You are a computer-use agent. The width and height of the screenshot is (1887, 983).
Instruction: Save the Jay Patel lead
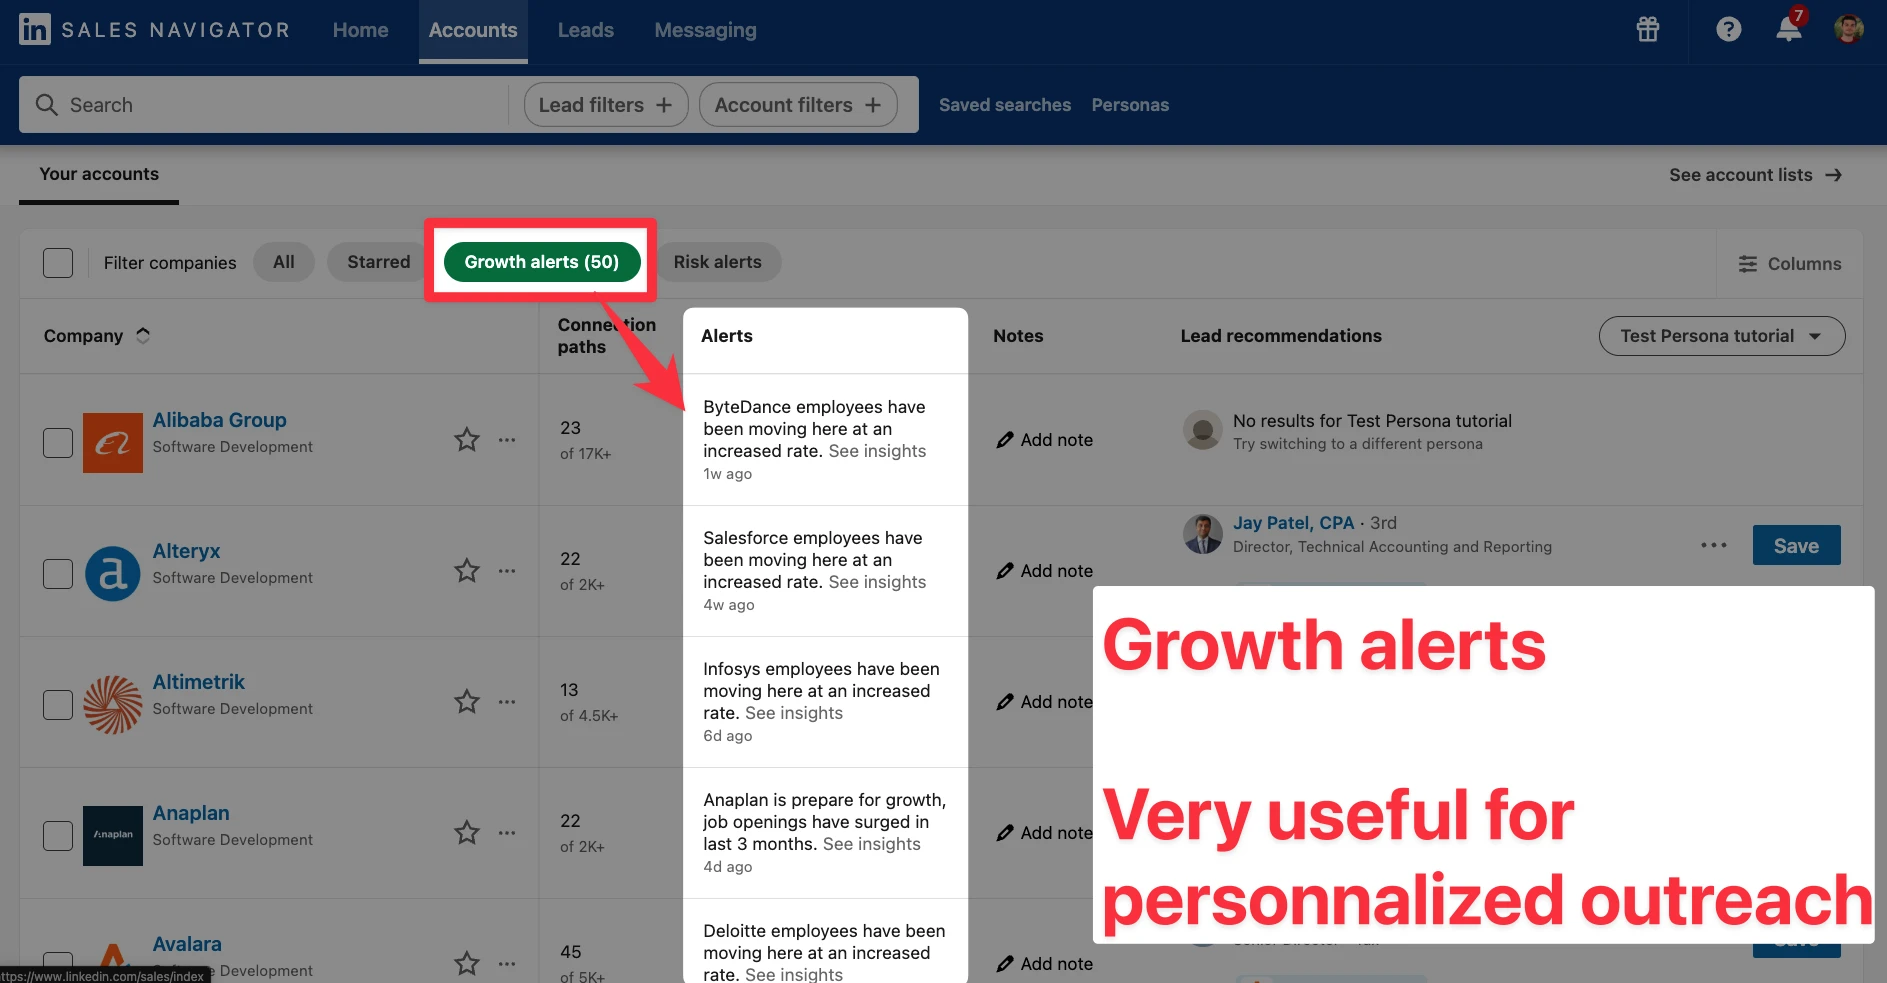pos(1797,546)
